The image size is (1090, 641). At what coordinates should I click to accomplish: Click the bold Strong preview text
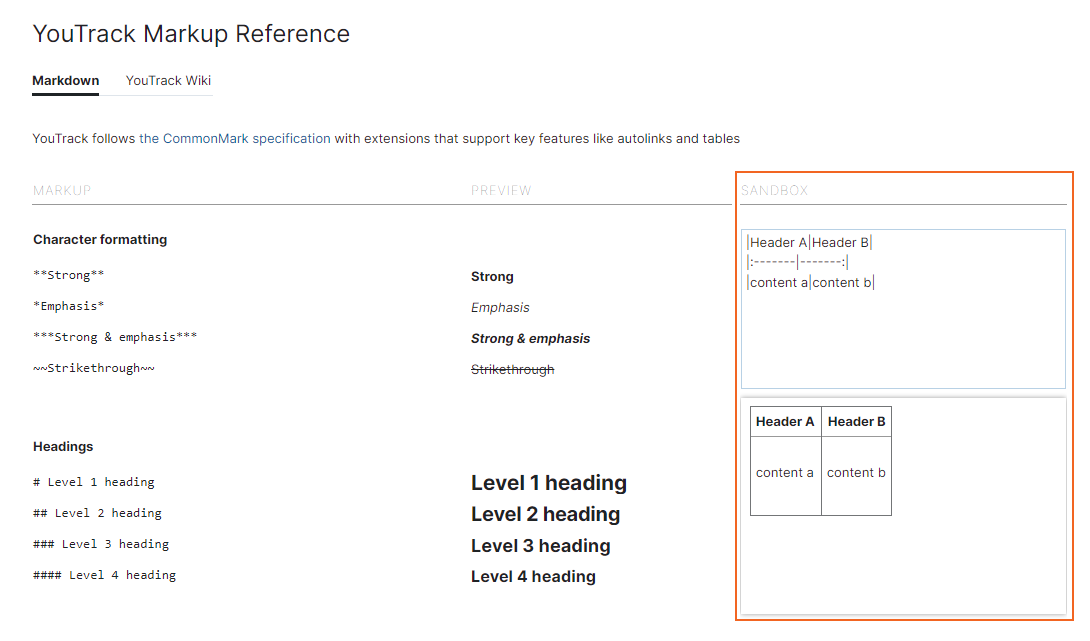[x=490, y=276]
